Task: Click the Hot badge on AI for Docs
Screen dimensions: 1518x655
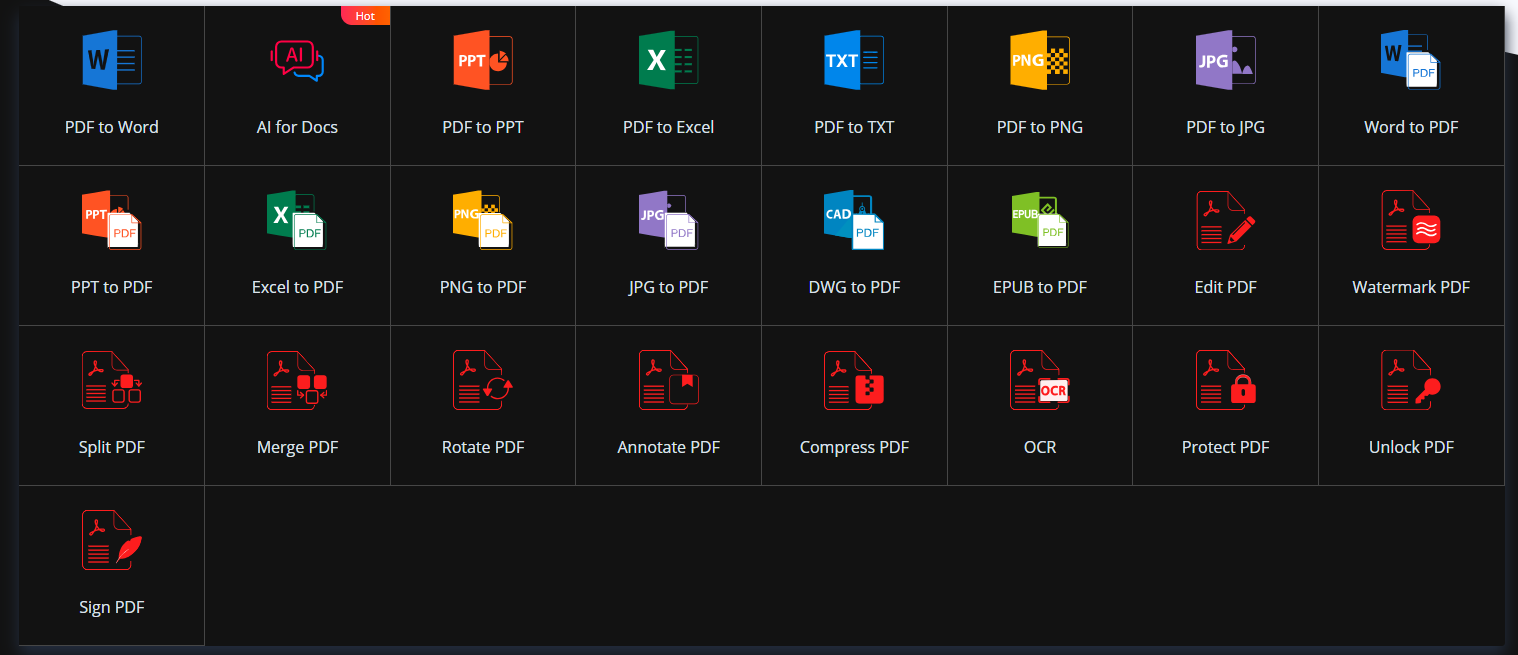Action: click(x=365, y=16)
